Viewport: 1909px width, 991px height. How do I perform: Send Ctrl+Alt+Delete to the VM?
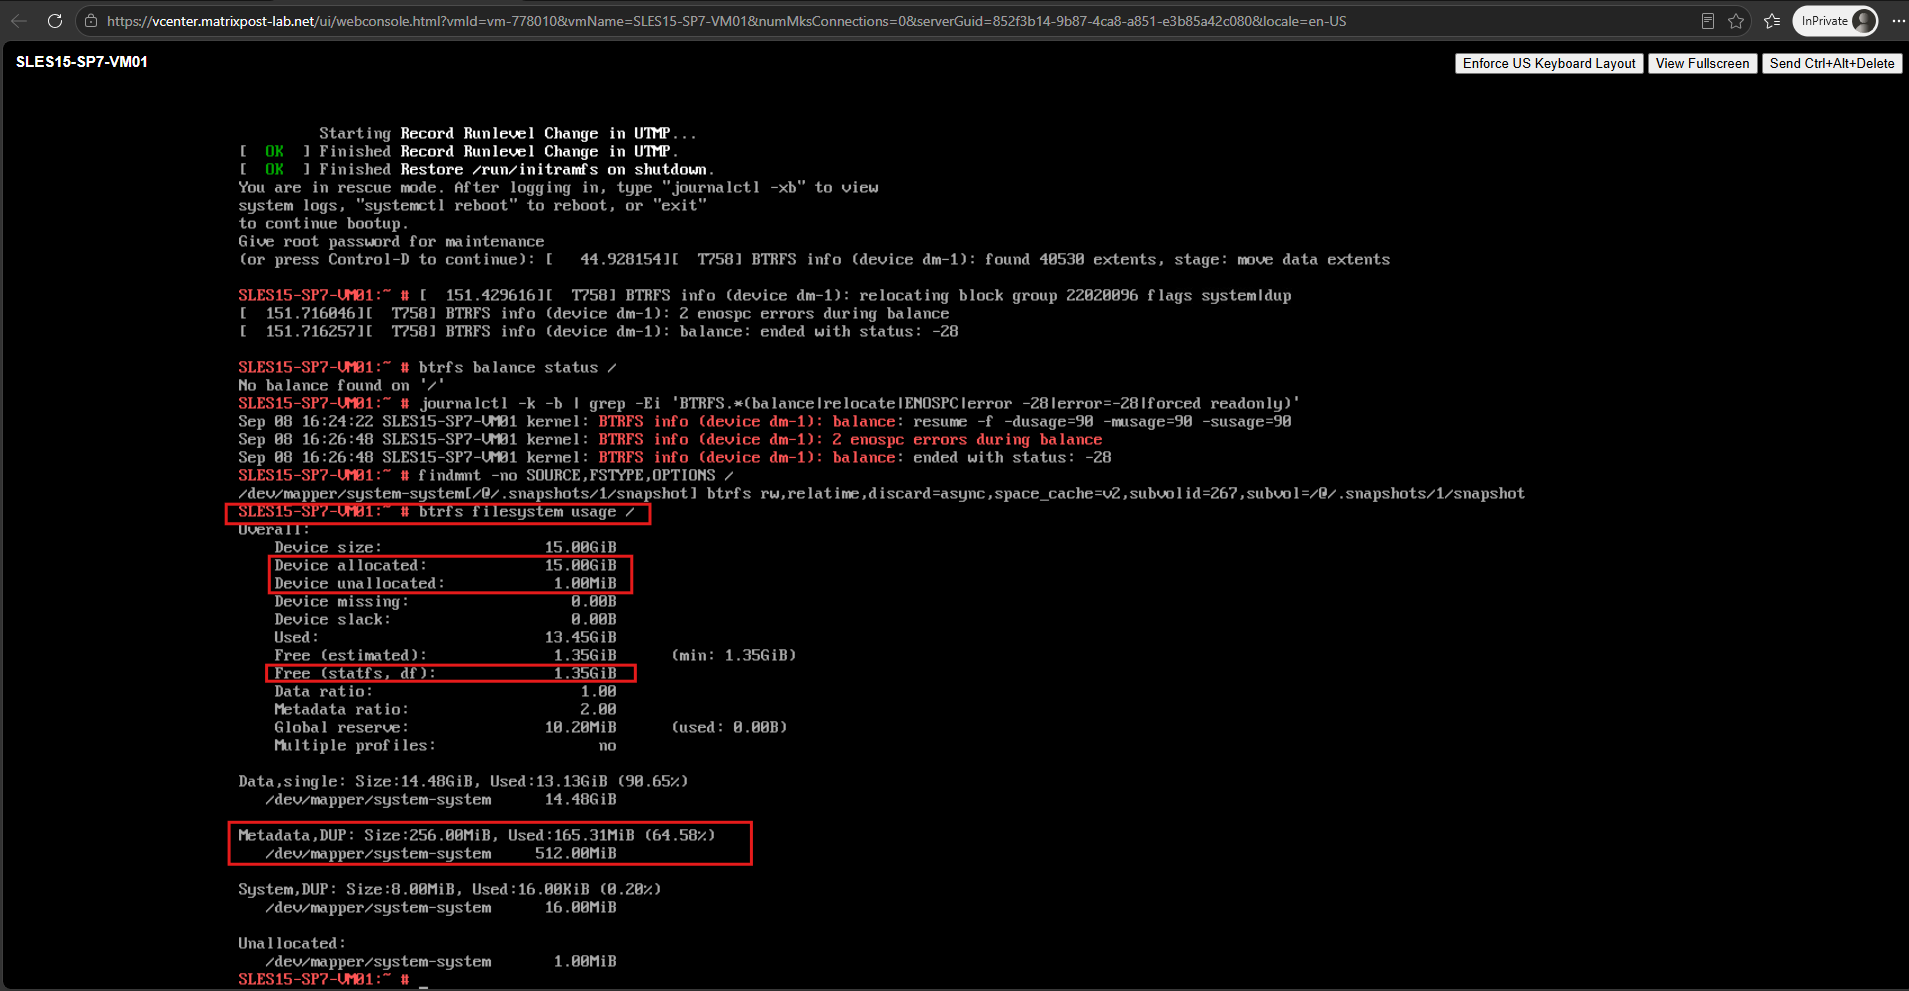pyautogui.click(x=1832, y=63)
